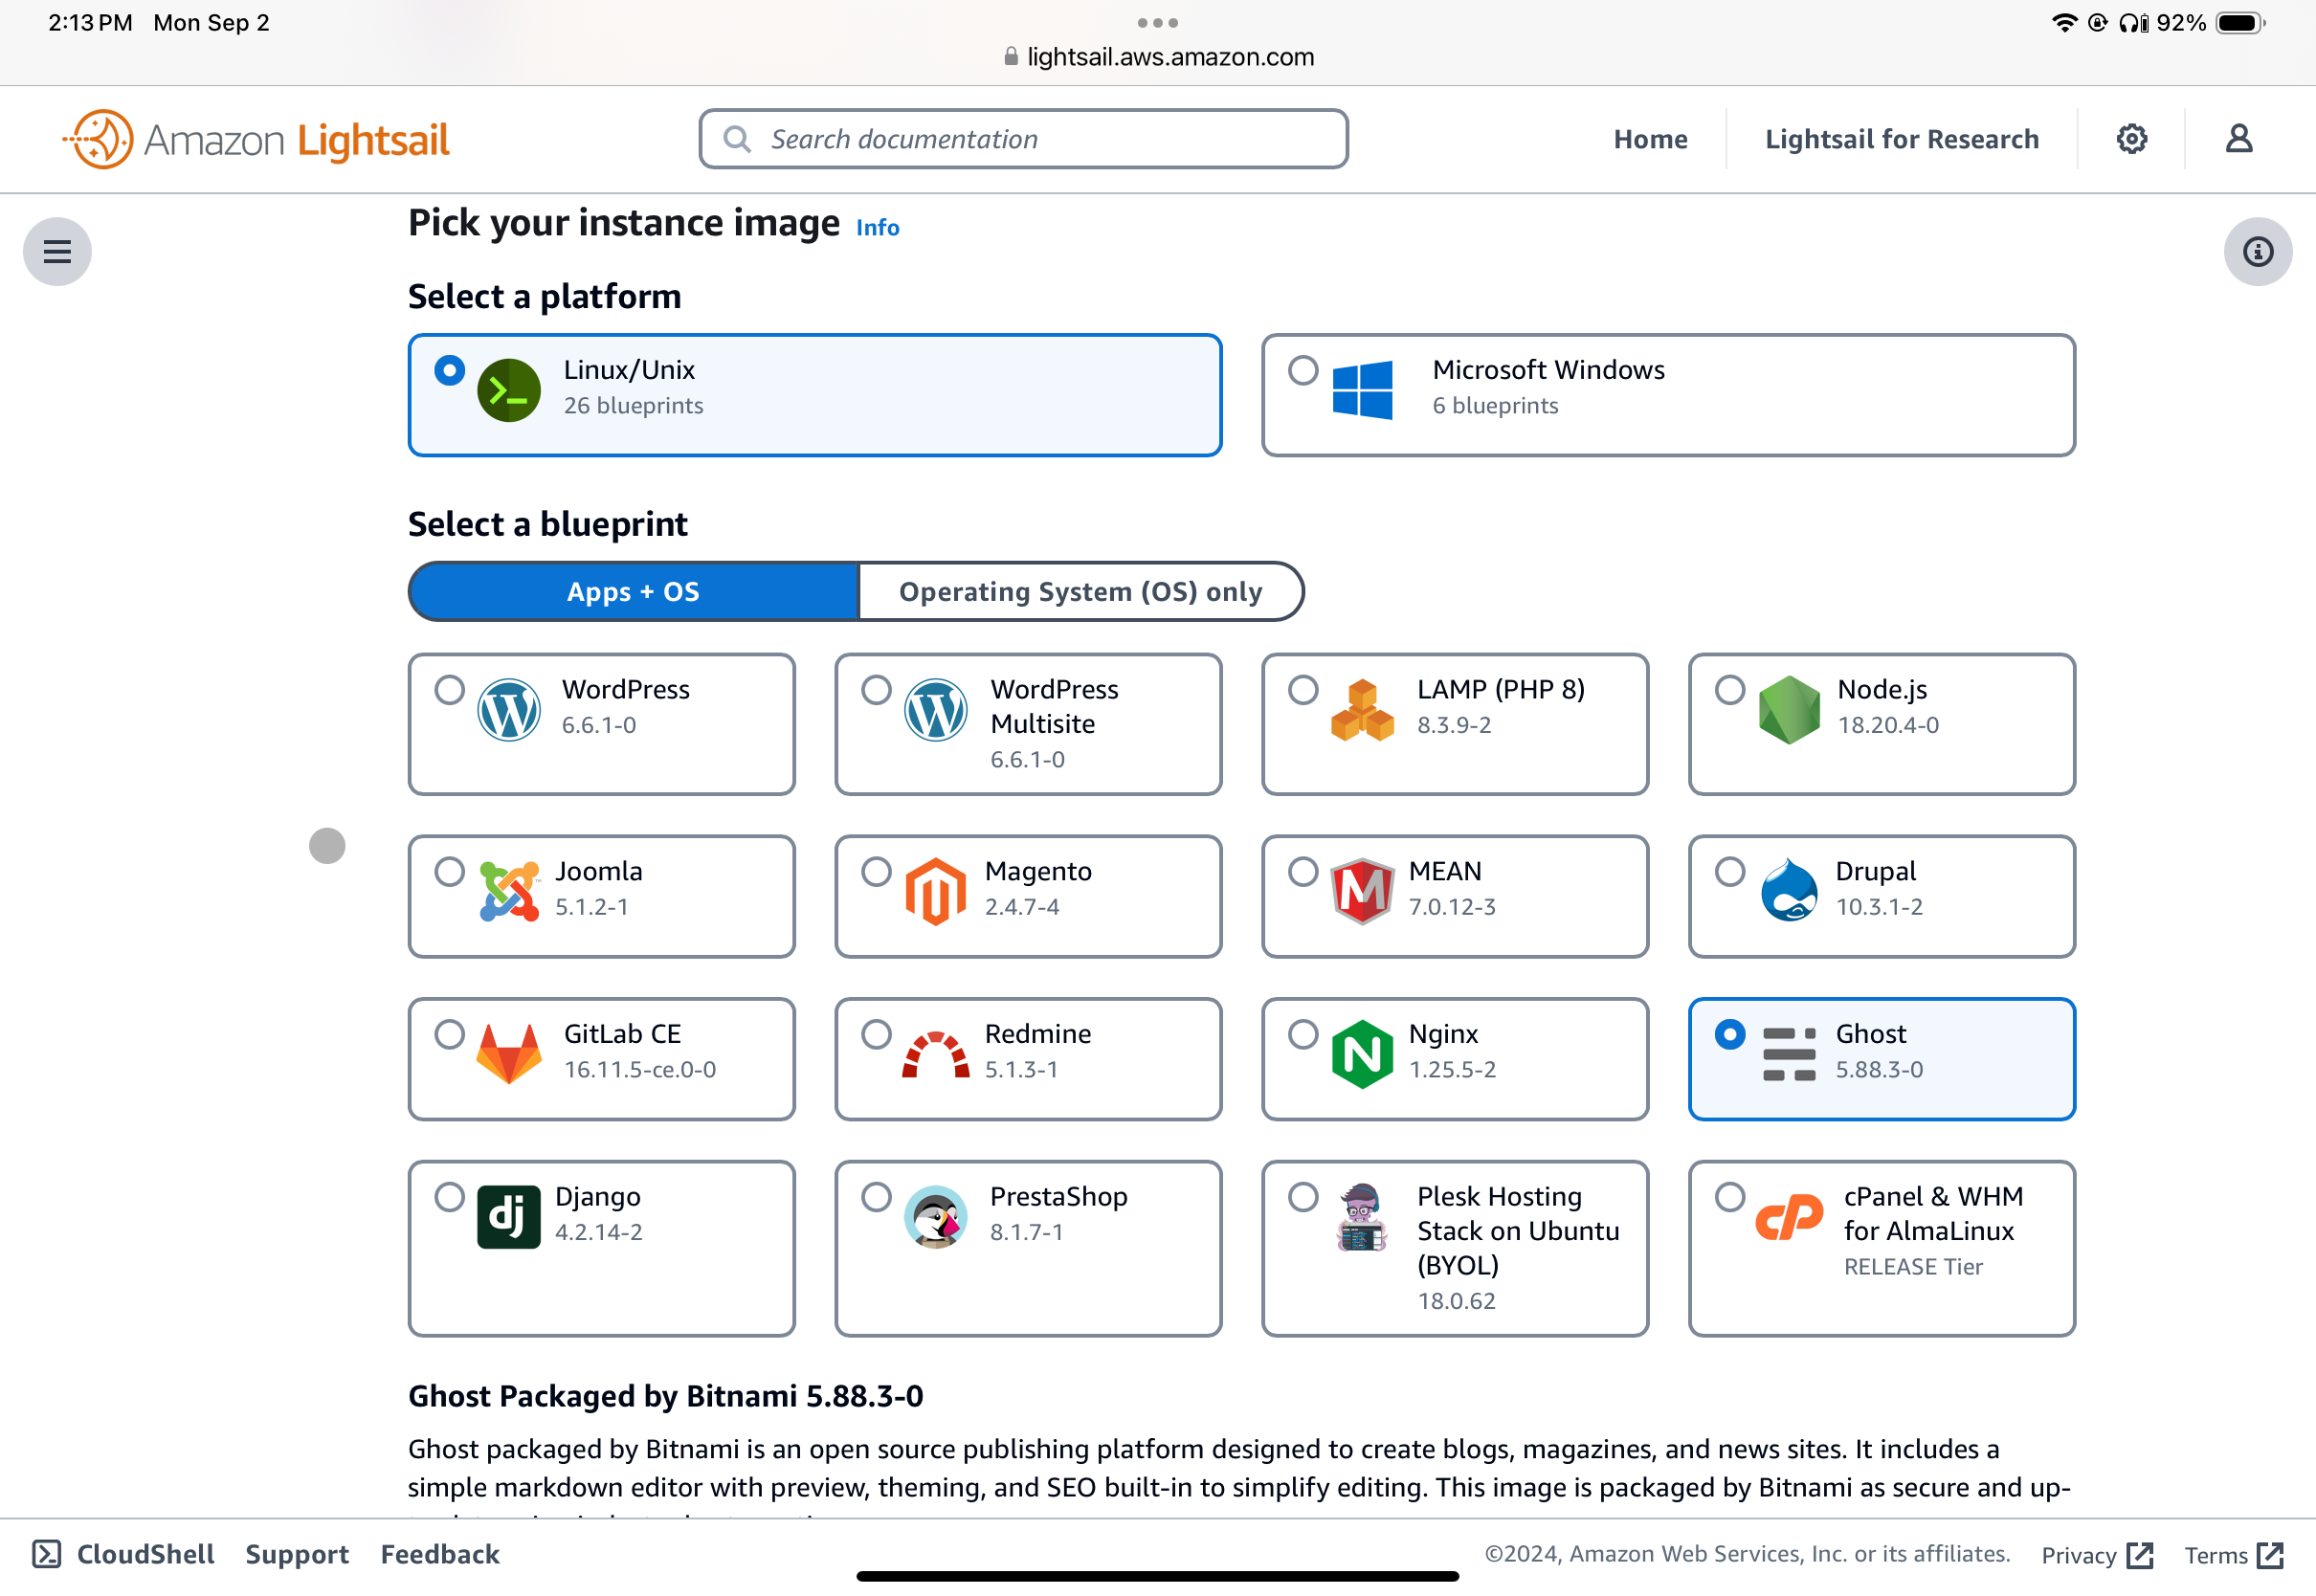
Task: Click the '6 blueprints' text
Action: [x=1495, y=406]
